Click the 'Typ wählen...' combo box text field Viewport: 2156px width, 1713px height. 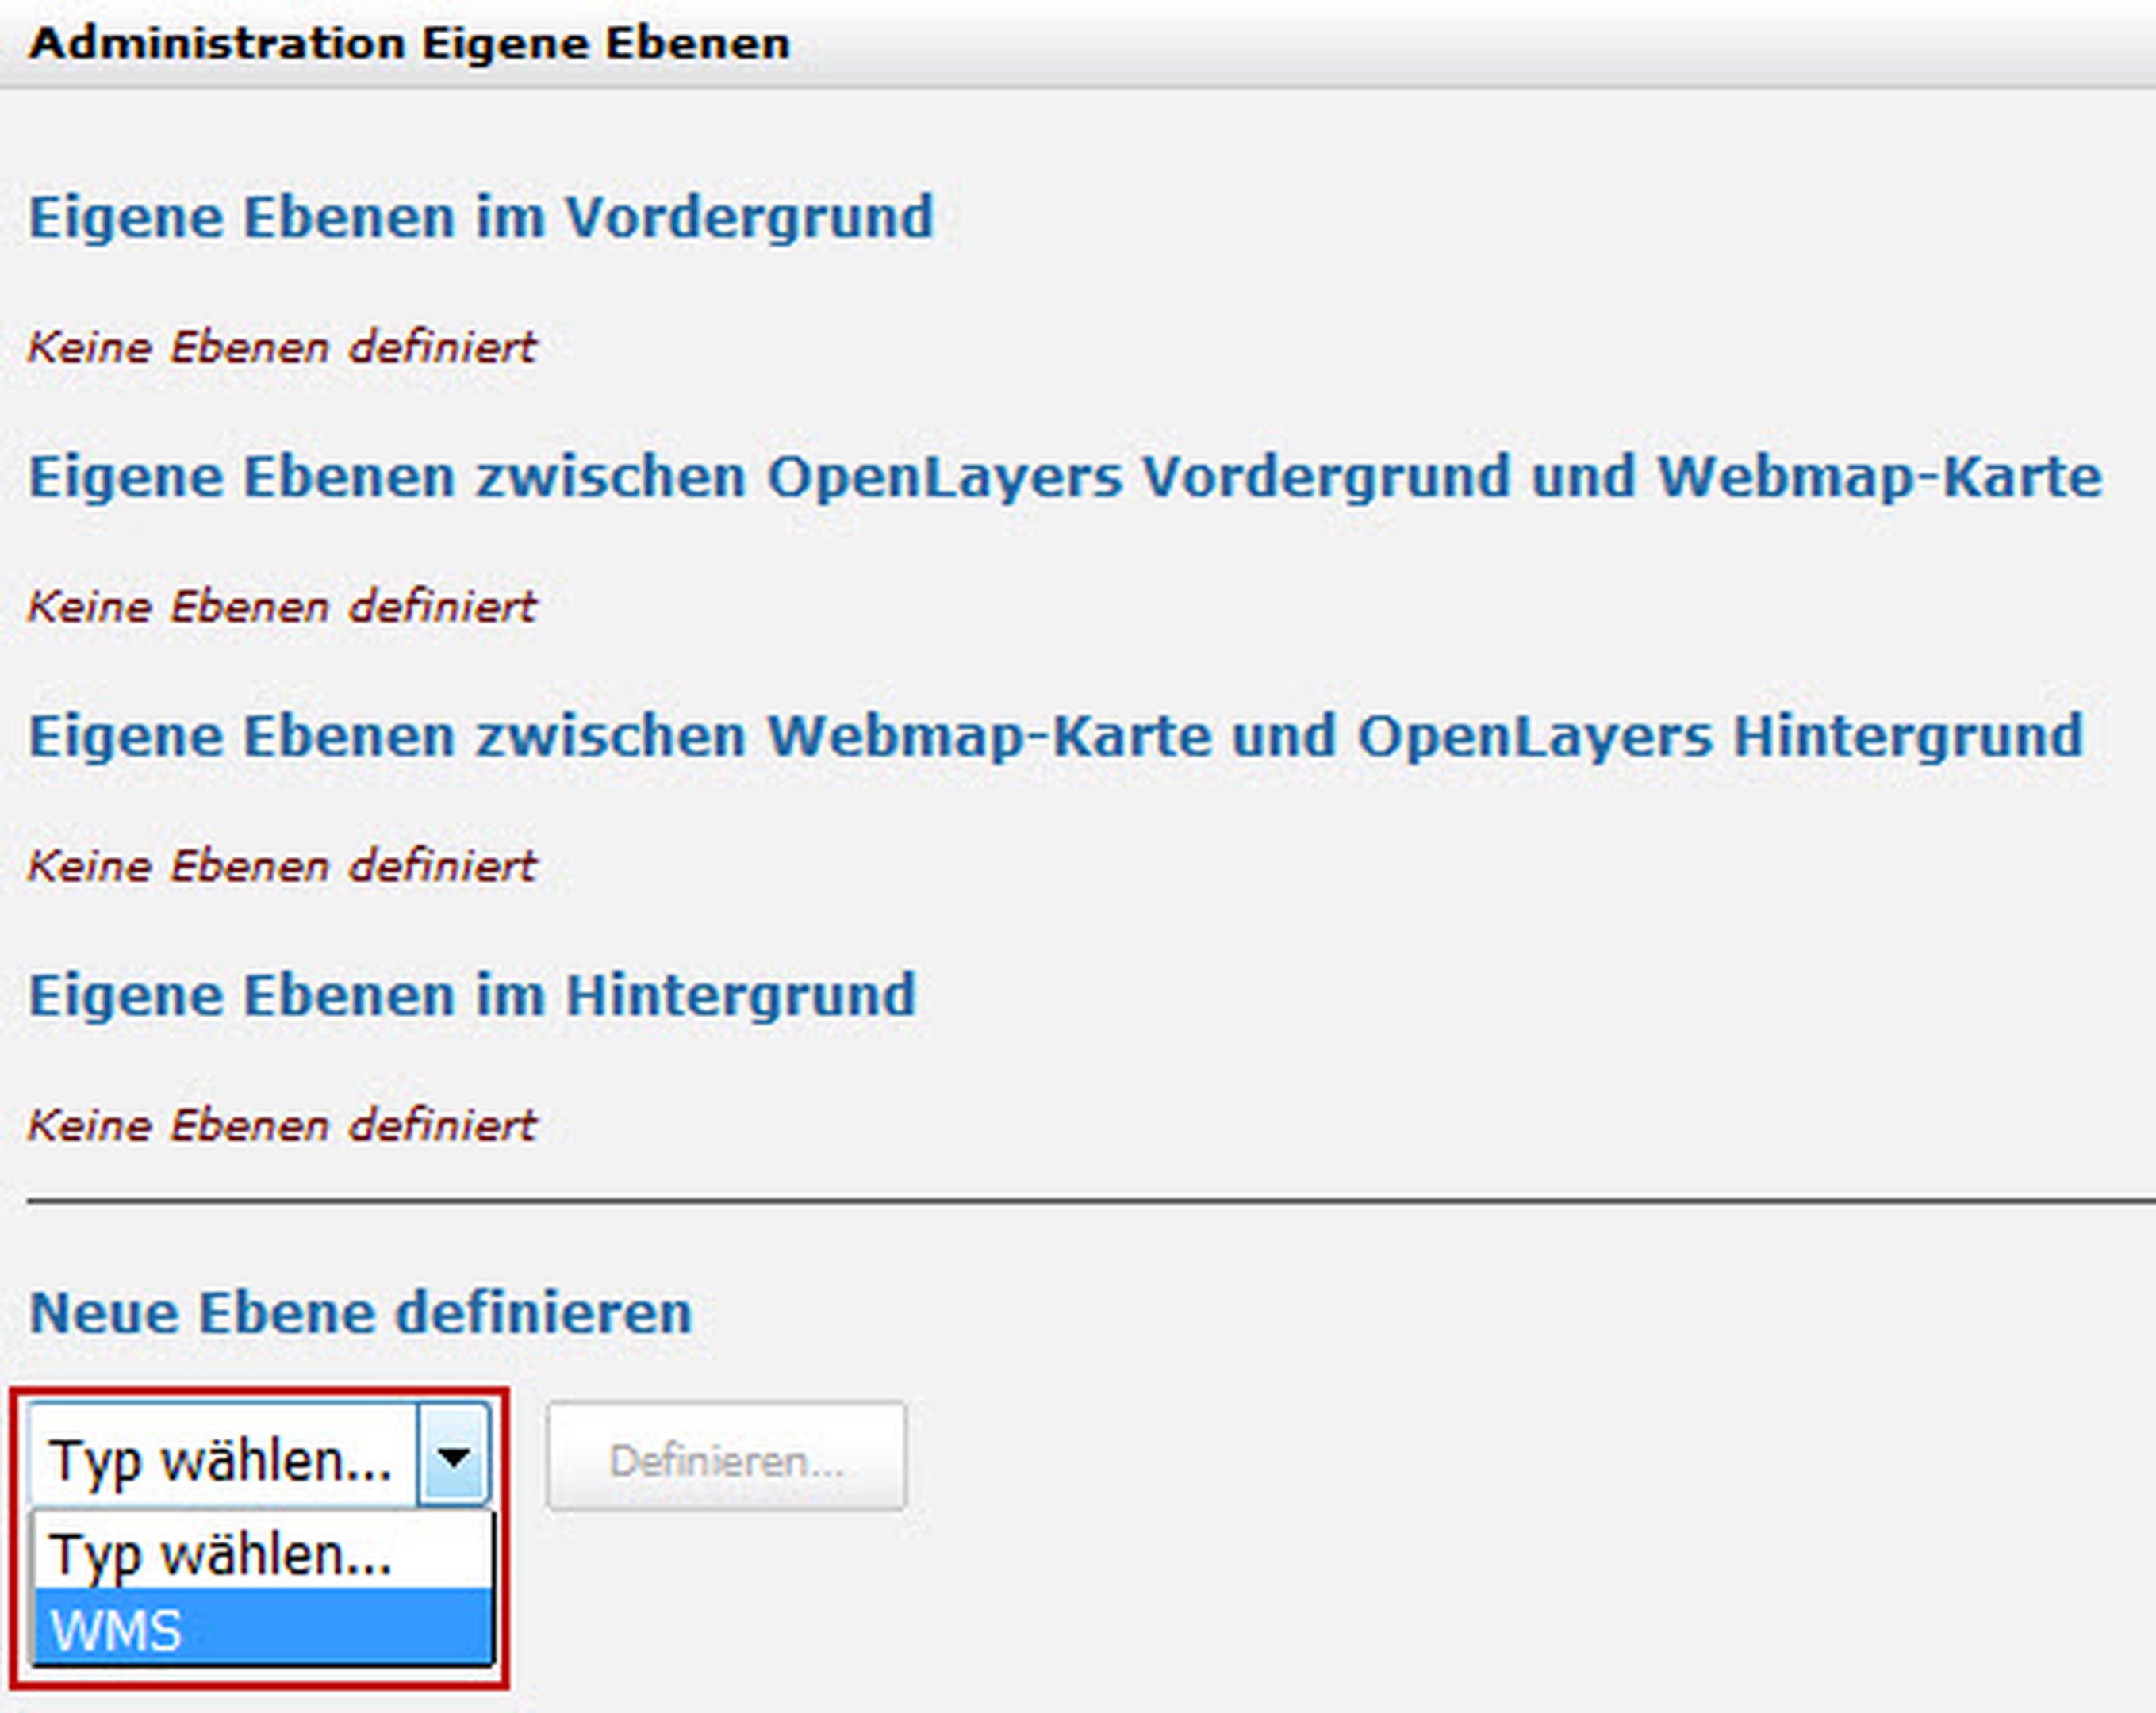click(x=222, y=1459)
